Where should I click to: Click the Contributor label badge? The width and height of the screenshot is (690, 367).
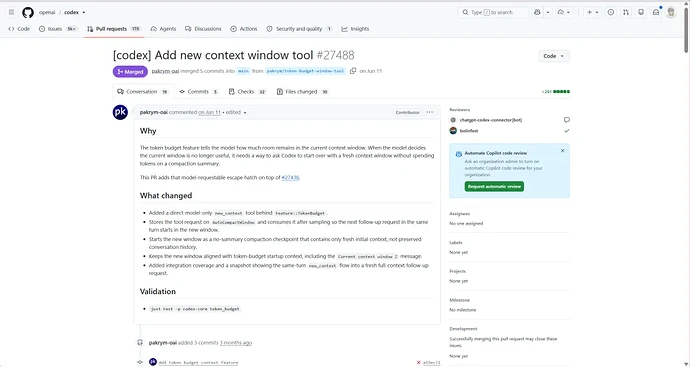pyautogui.click(x=407, y=112)
